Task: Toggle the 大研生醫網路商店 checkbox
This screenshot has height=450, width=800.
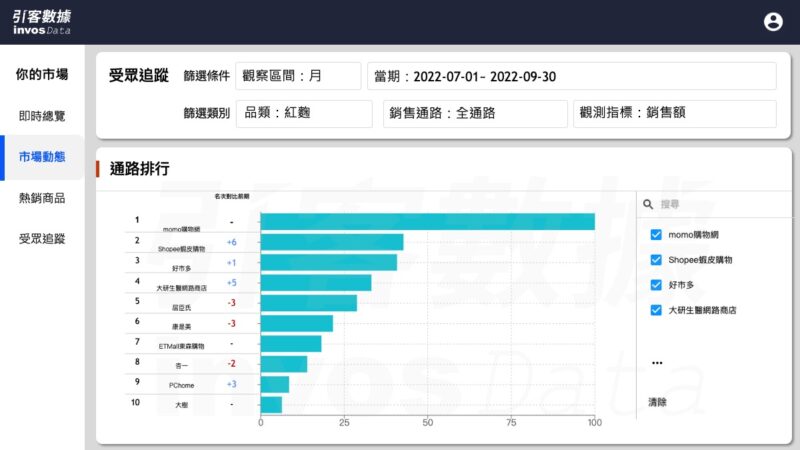Action: 656,310
